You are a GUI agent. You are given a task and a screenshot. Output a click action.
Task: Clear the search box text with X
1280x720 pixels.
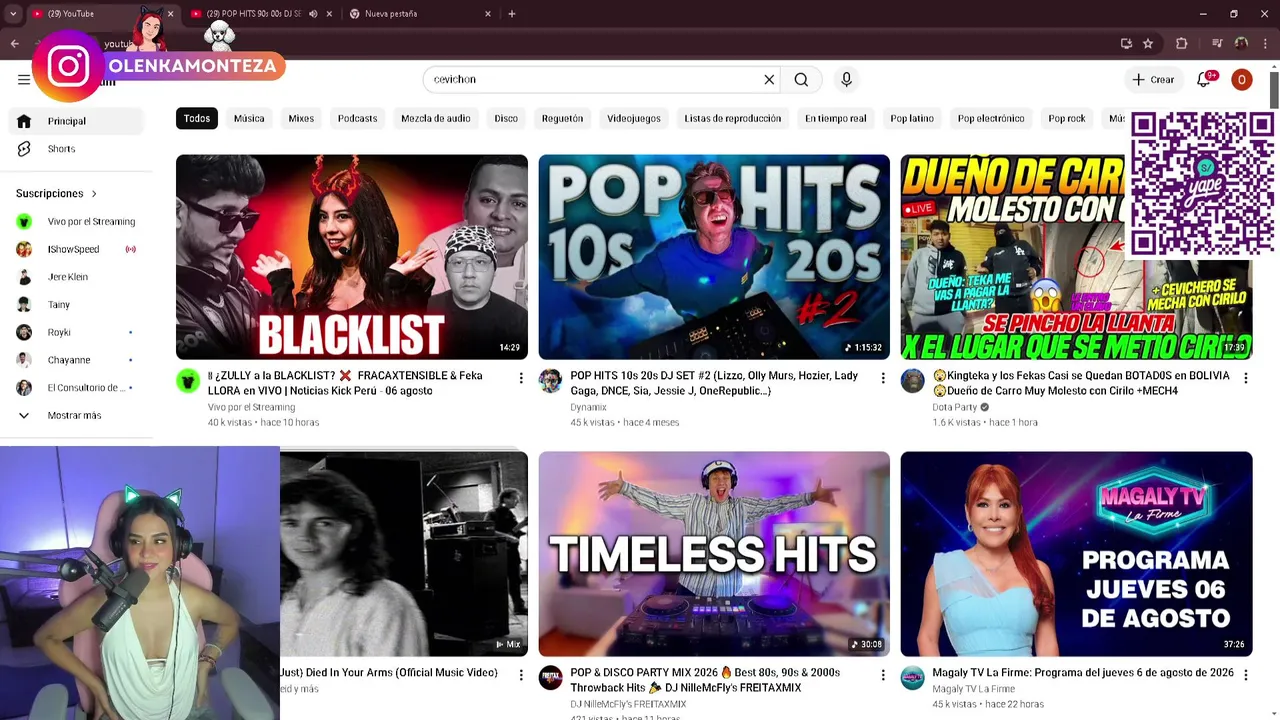769,80
